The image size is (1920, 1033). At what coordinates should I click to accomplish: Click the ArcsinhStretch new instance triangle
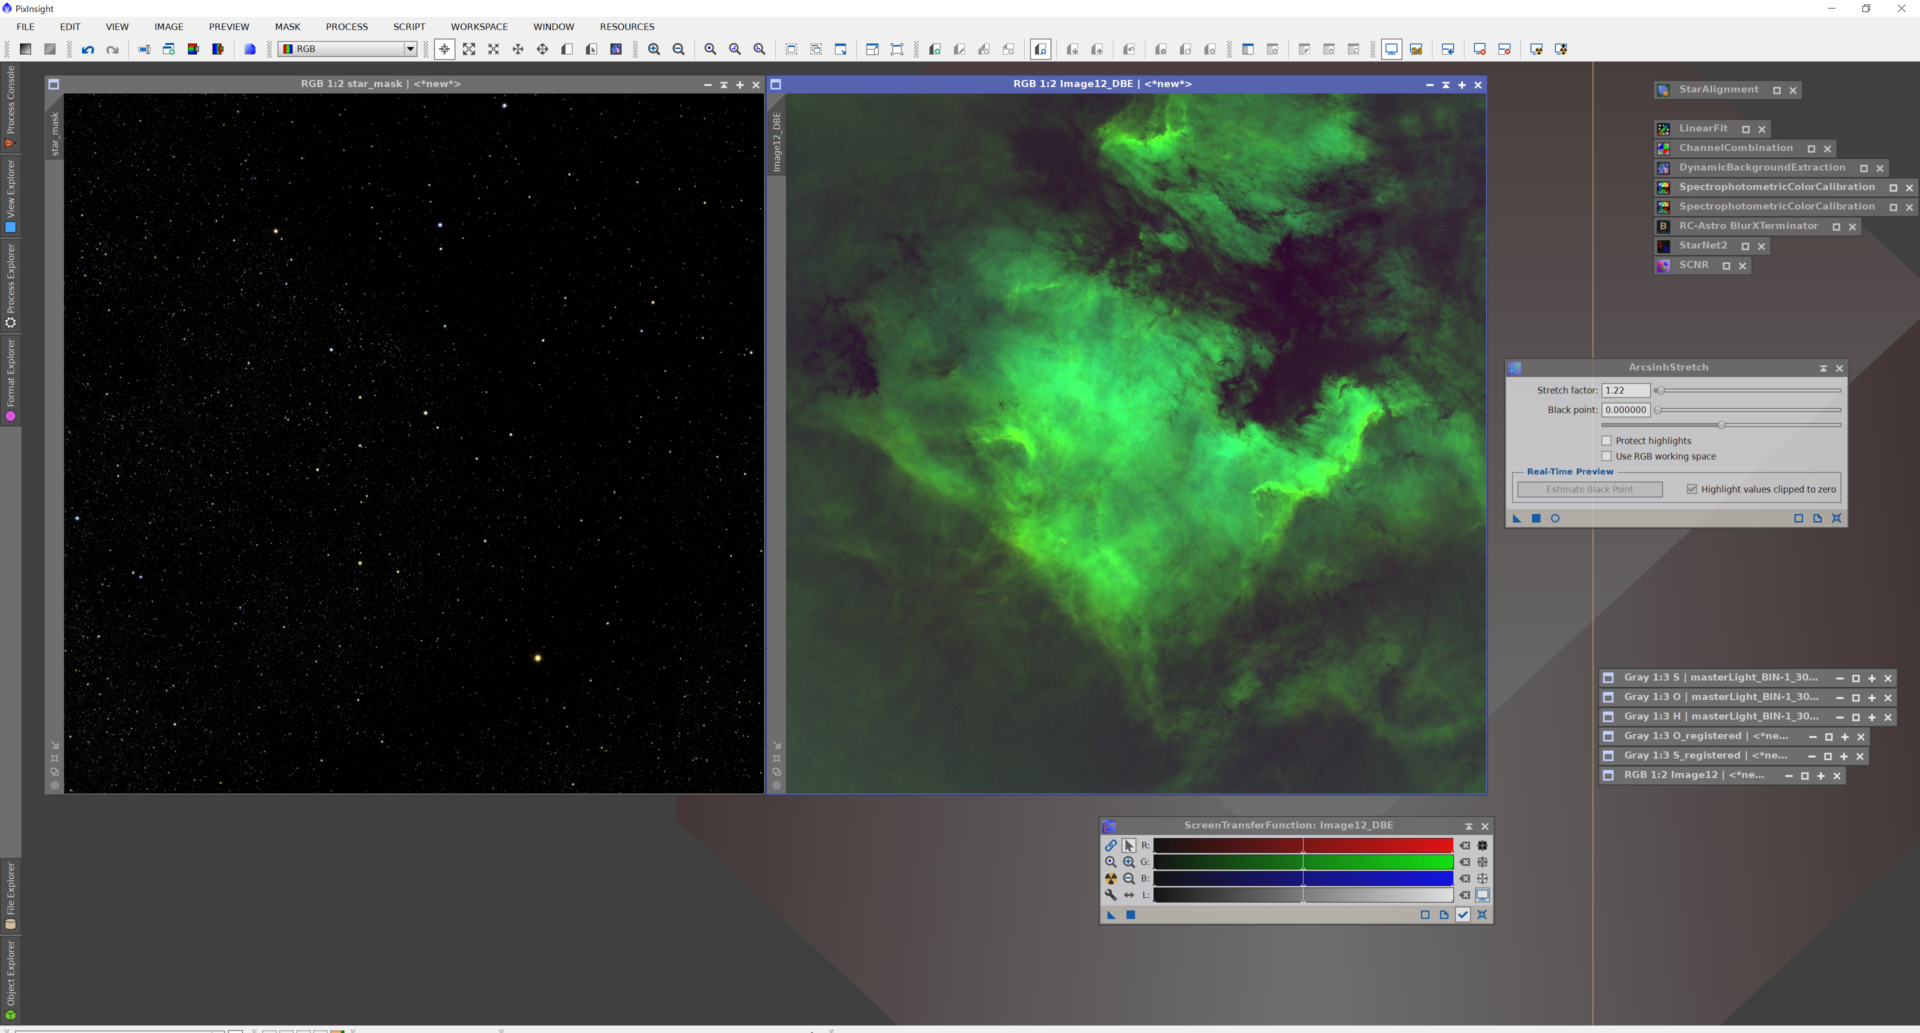[1517, 518]
